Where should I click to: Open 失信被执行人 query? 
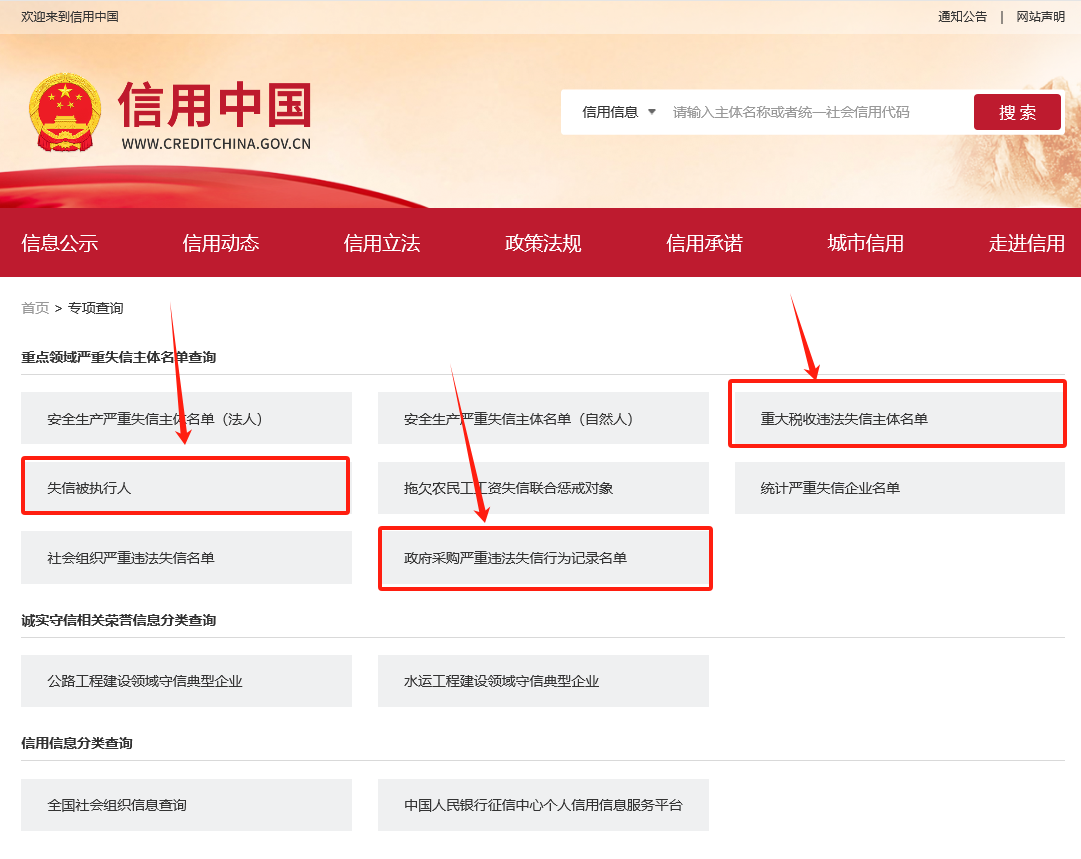(186, 488)
